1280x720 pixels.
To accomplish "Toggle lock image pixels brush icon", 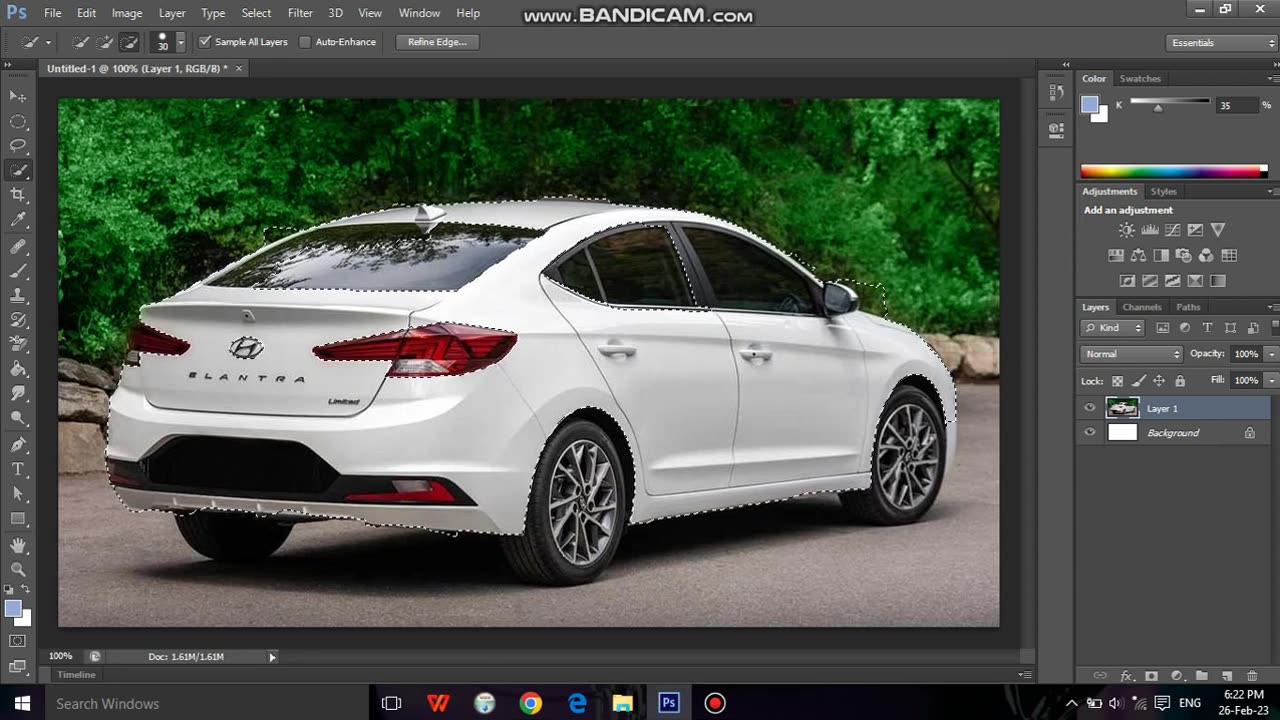I will coord(1139,381).
